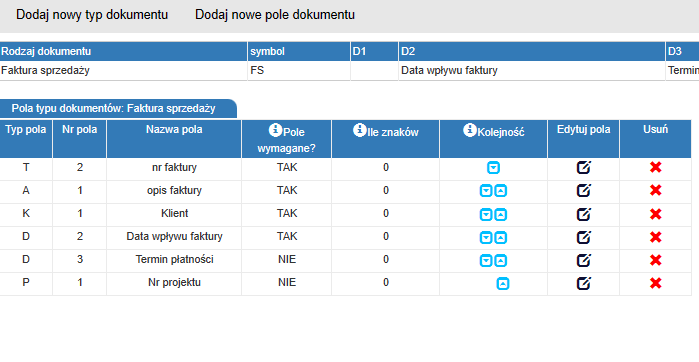Show info for Kolejność column
This screenshot has height=362, width=699.
point(470,130)
